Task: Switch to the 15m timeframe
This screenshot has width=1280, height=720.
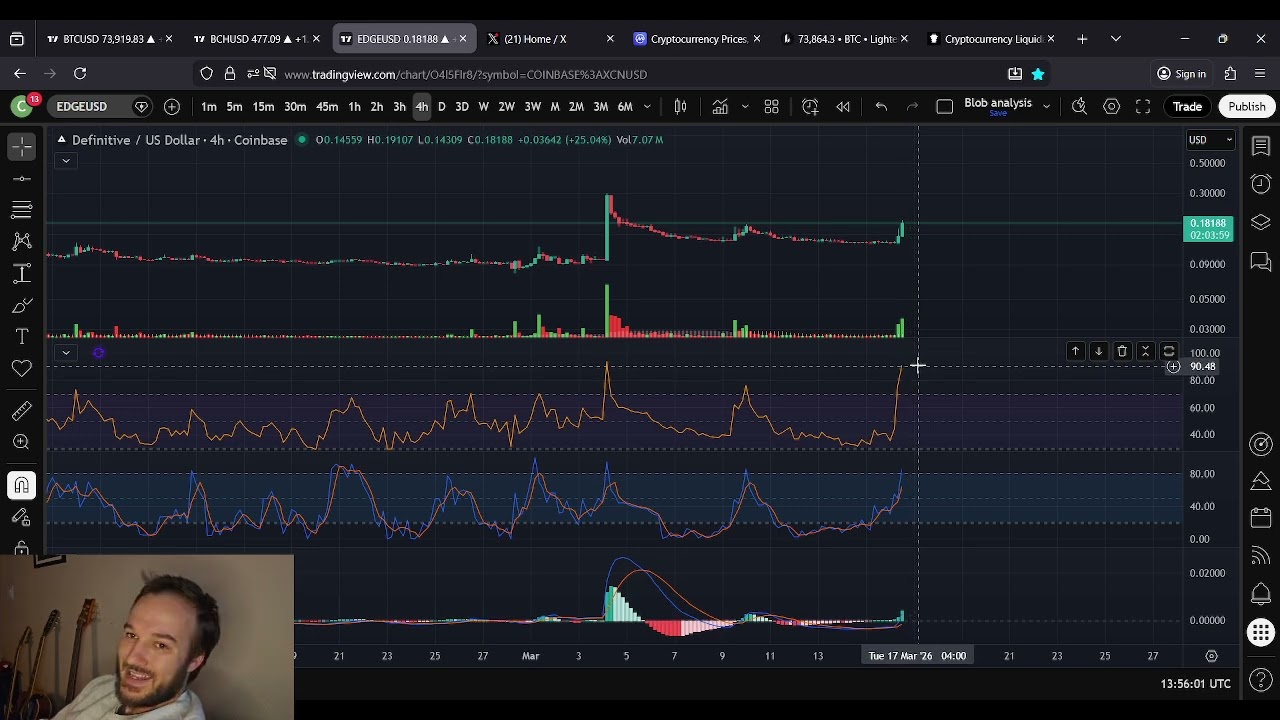Action: [263, 107]
